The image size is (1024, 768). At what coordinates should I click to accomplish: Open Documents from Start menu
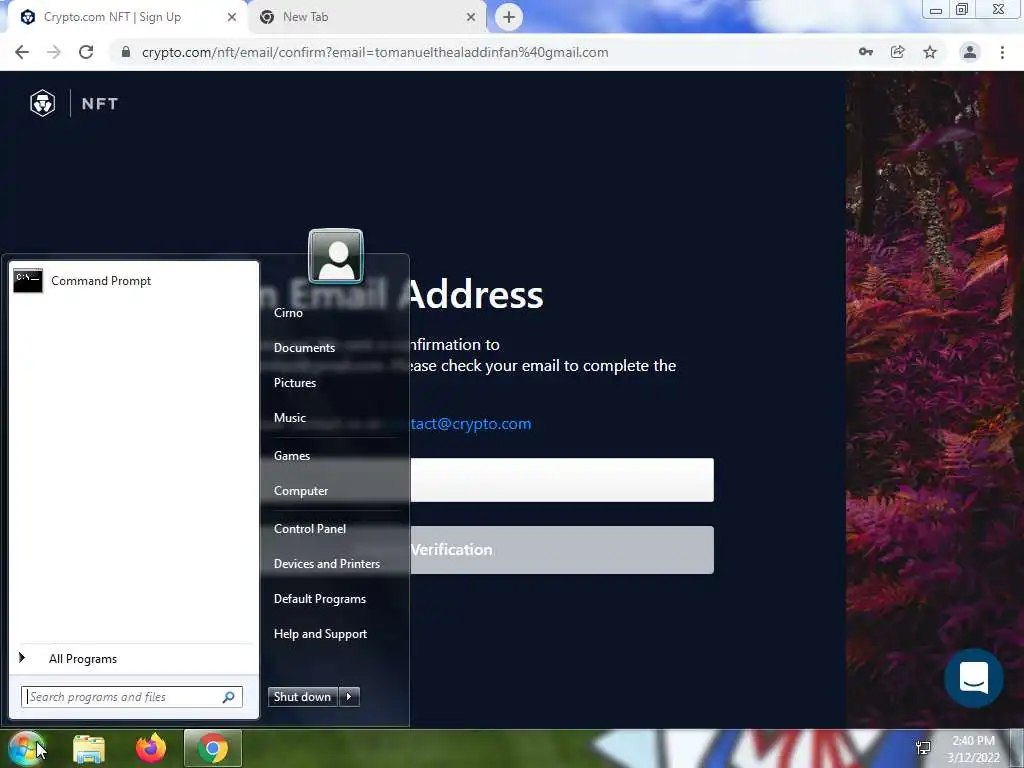pos(304,348)
